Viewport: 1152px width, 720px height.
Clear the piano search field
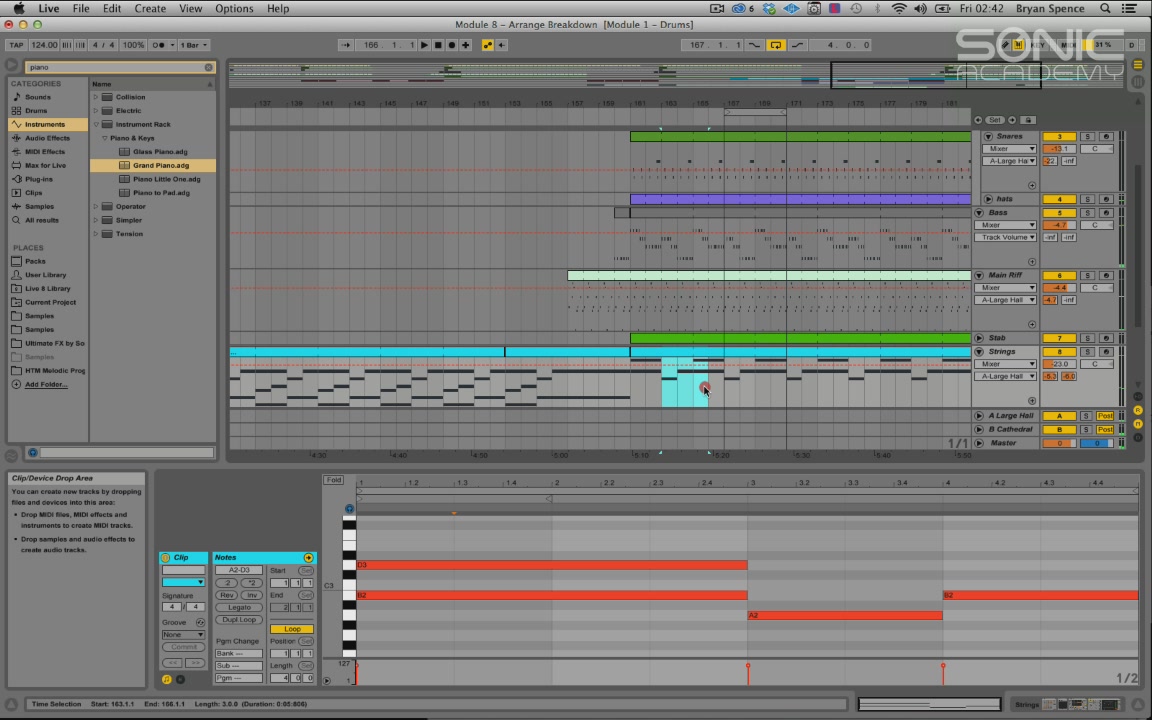coord(209,67)
